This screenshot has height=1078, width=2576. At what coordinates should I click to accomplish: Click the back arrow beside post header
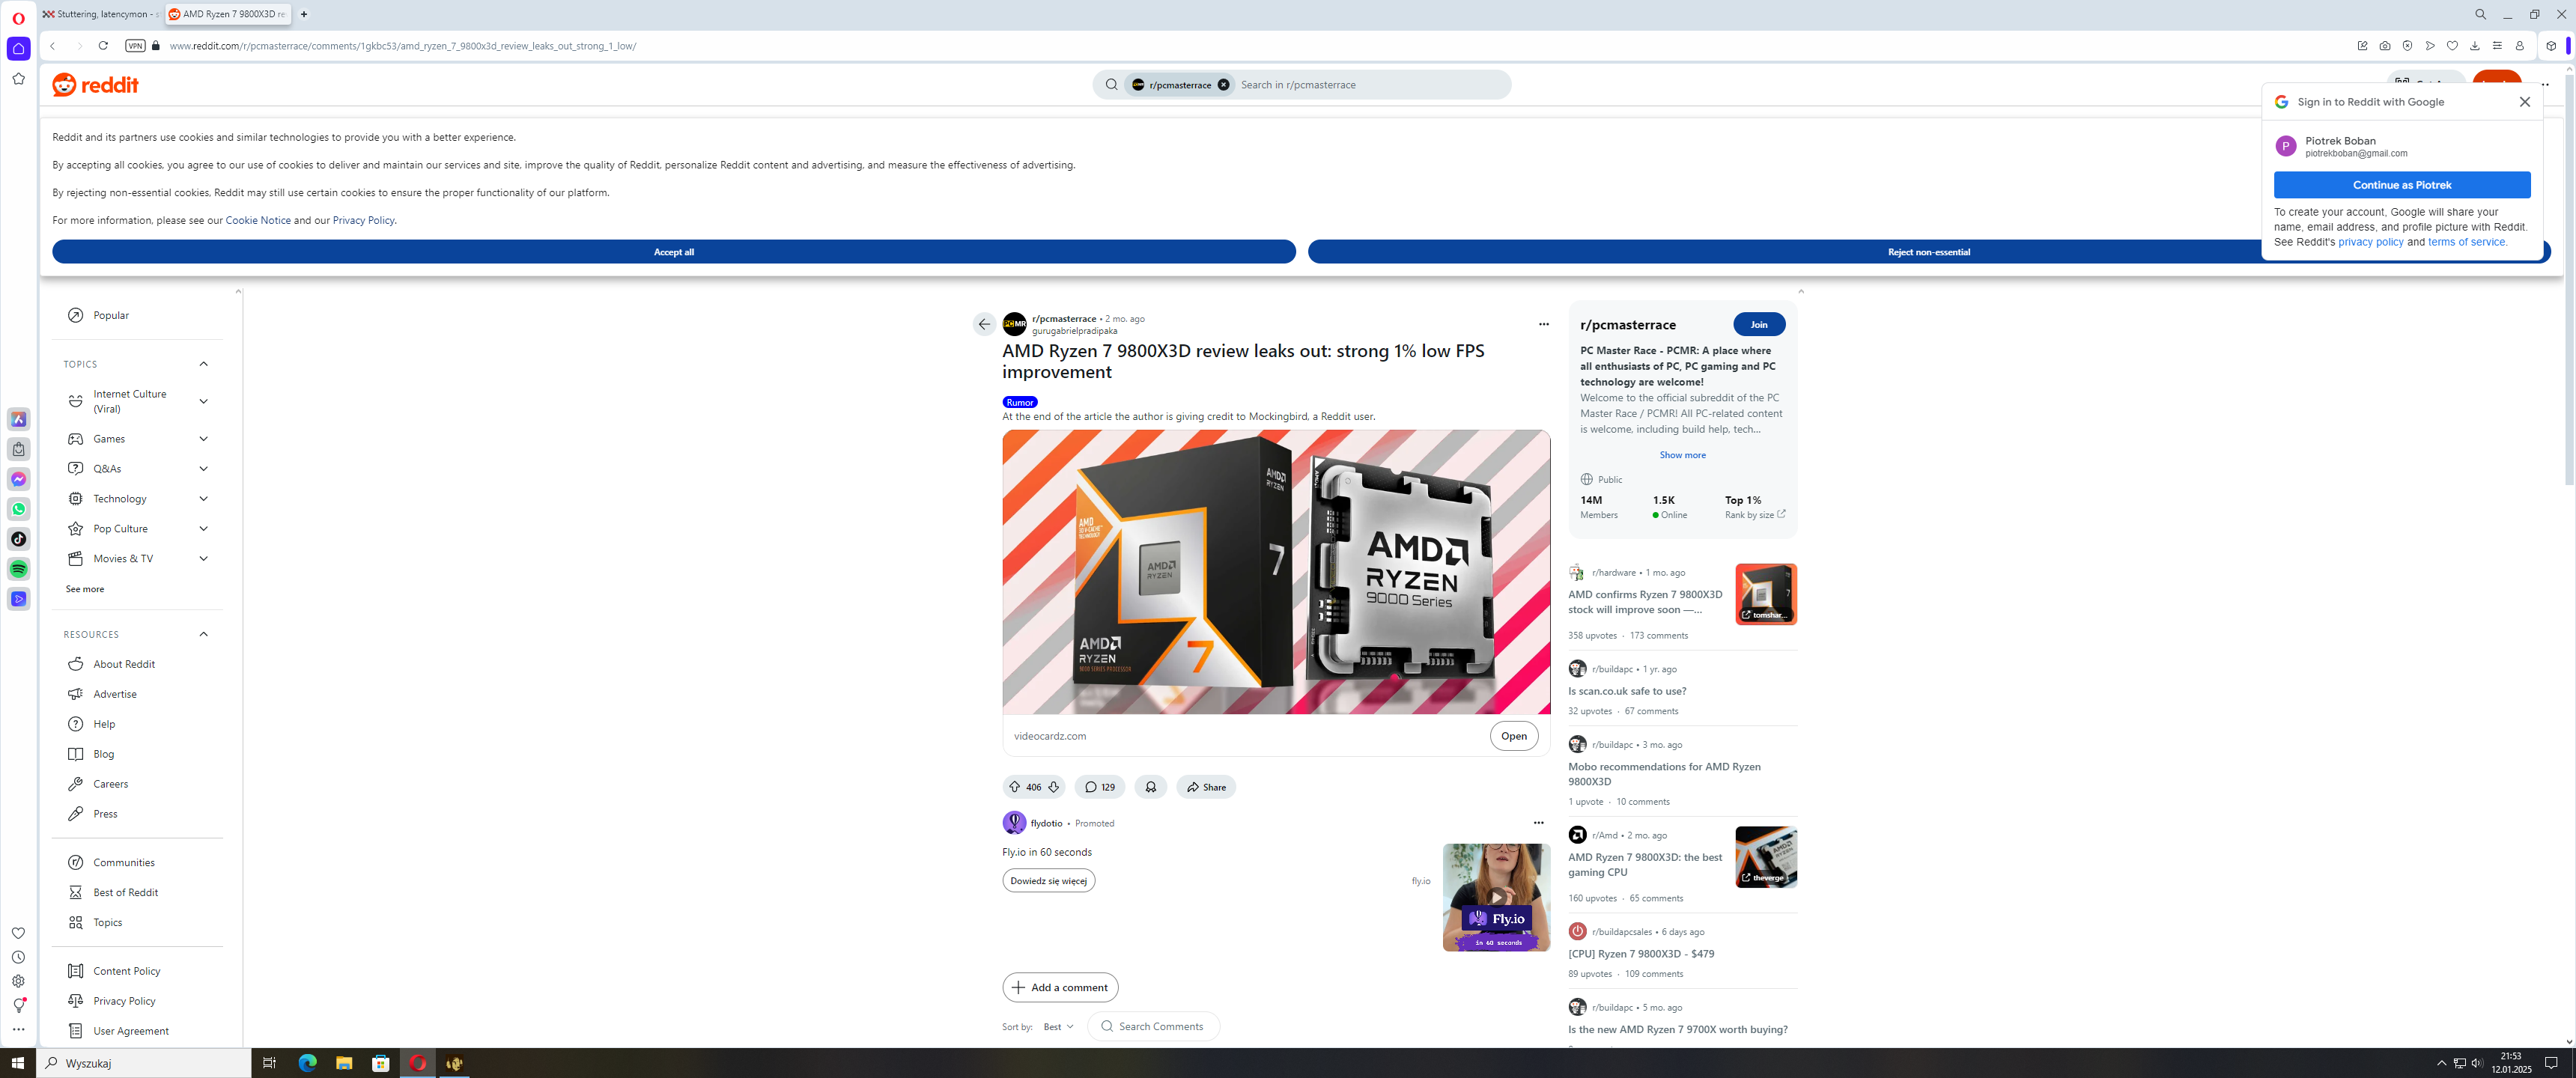click(984, 324)
